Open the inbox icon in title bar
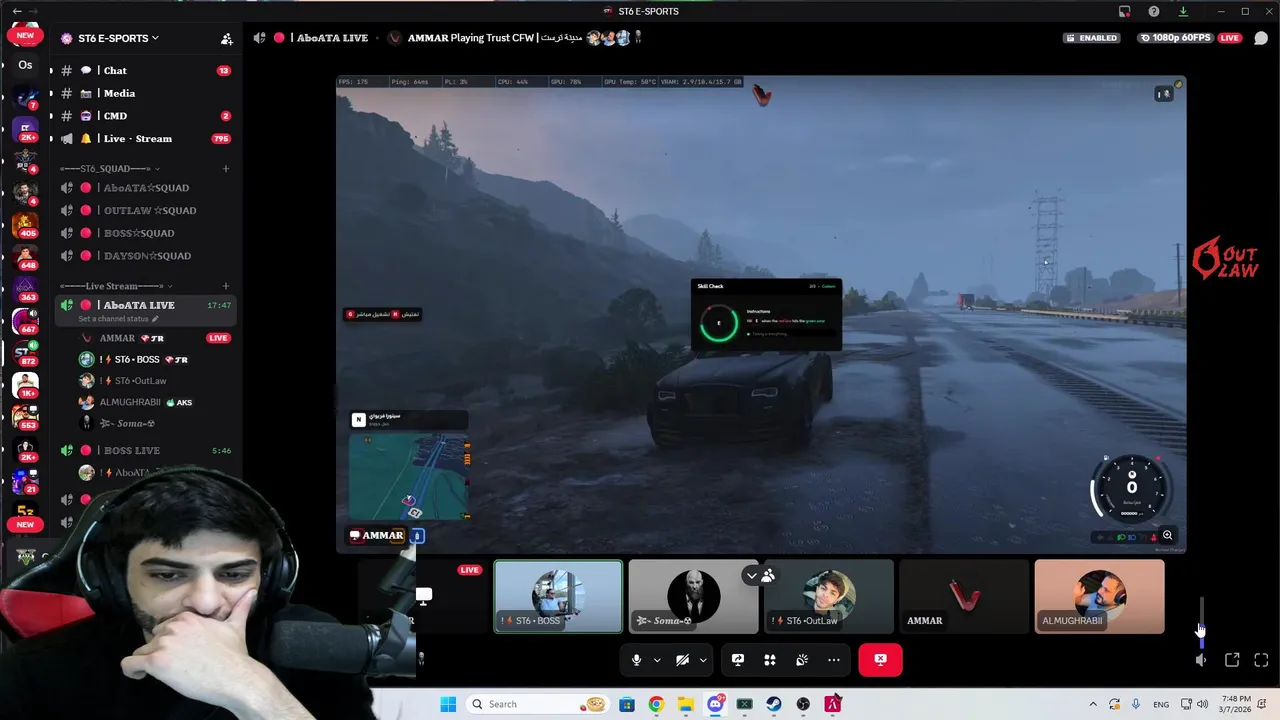1280x720 pixels. tap(1125, 11)
